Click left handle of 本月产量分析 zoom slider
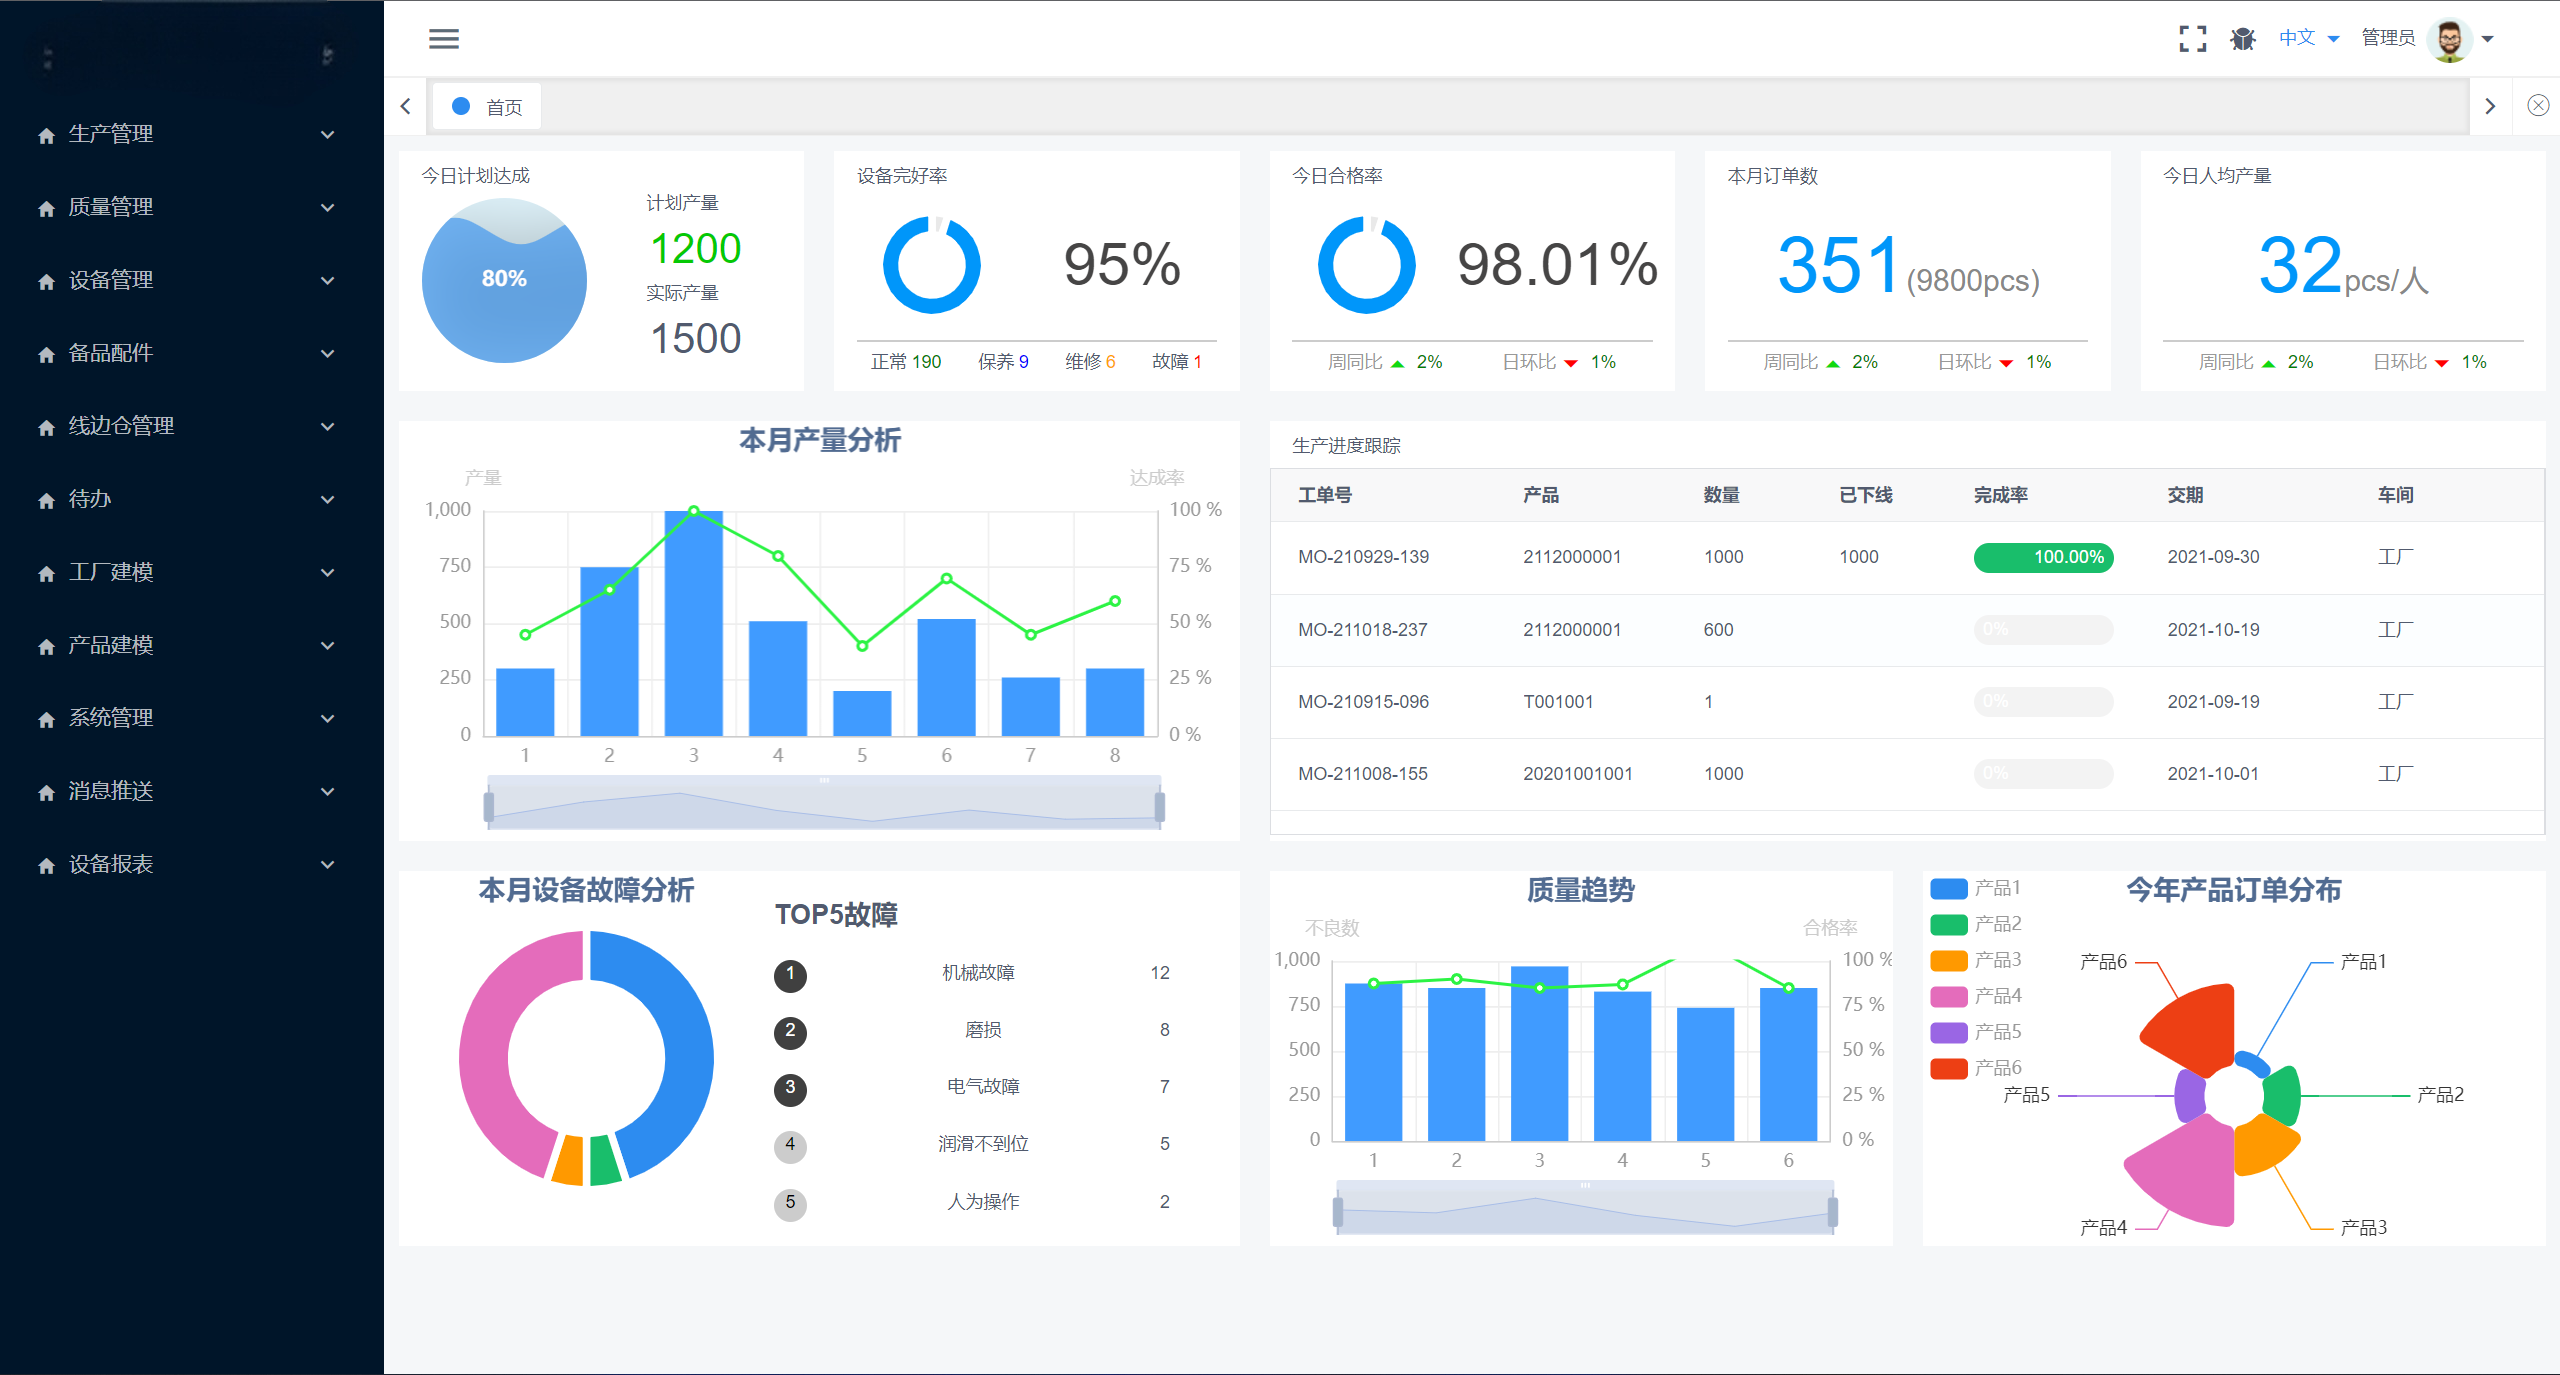The height and width of the screenshot is (1375, 2560). pyautogui.click(x=489, y=806)
